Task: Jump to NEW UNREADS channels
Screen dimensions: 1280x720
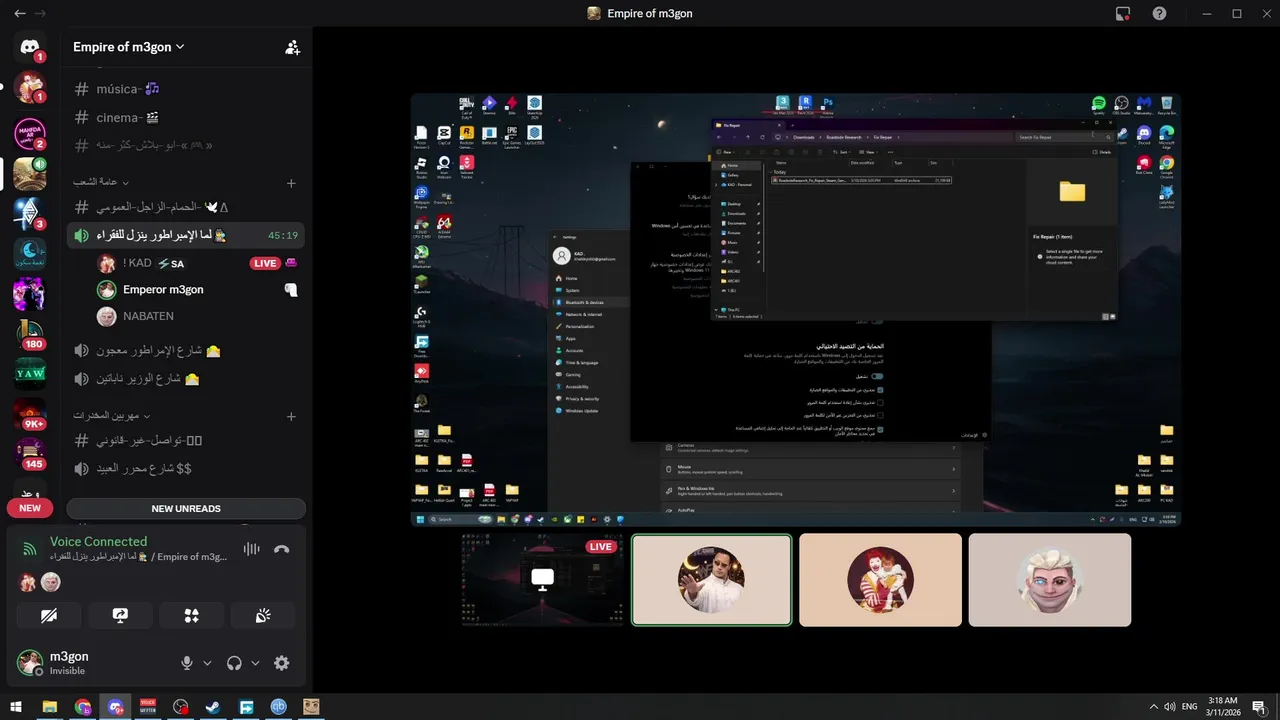Action: coord(186,508)
